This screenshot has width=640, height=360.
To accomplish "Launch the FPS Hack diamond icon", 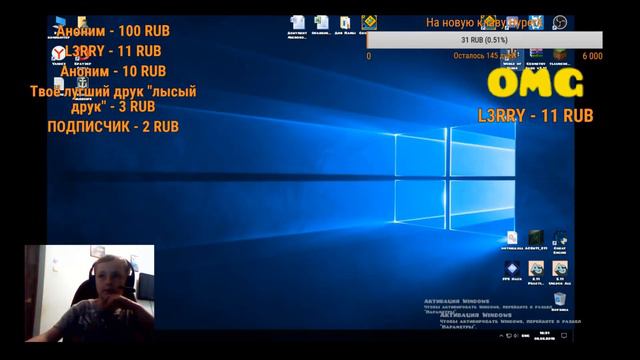I will pyautogui.click(x=512, y=271).
